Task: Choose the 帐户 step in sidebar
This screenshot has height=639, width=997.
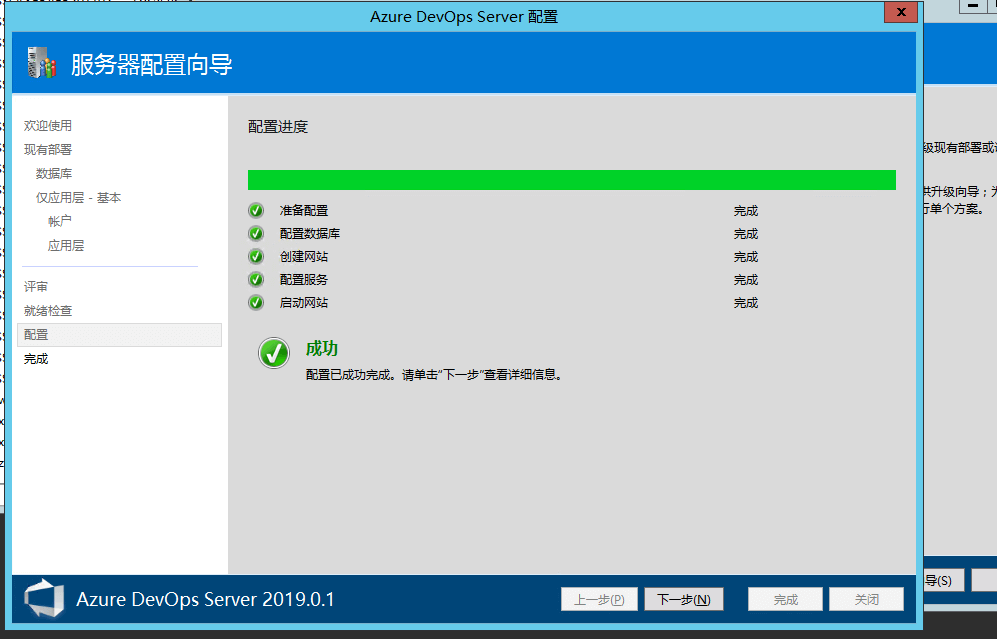Action: click(x=60, y=221)
